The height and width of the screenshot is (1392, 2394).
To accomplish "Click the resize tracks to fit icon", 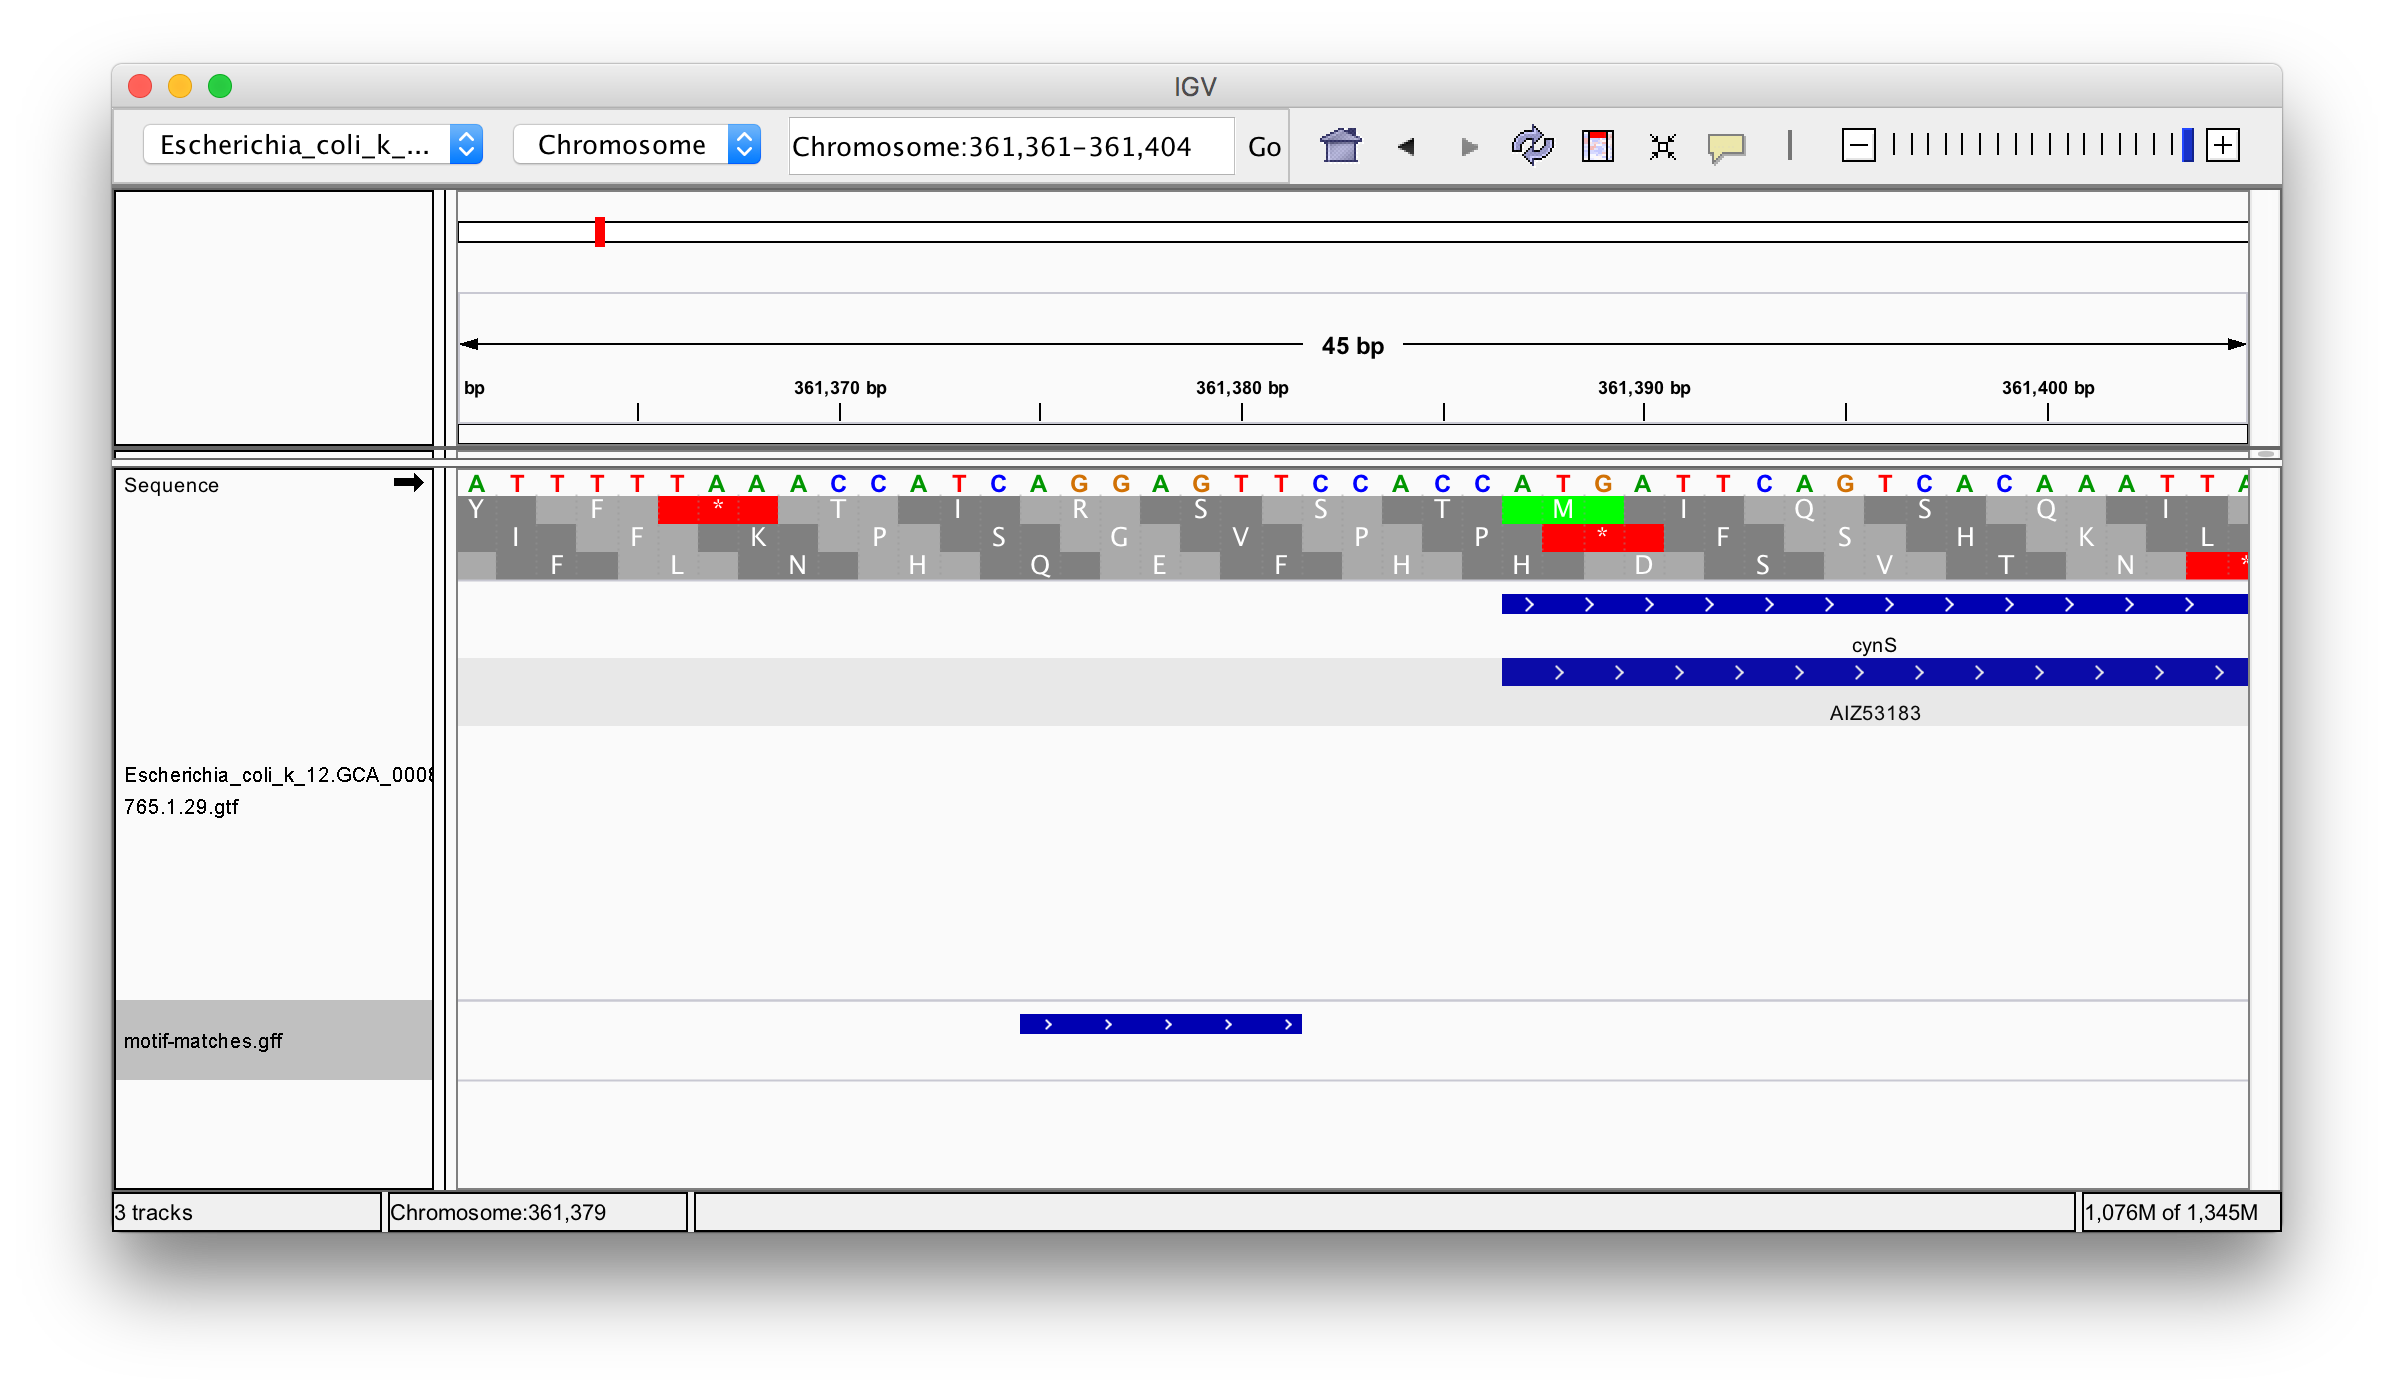I will click(x=1662, y=147).
